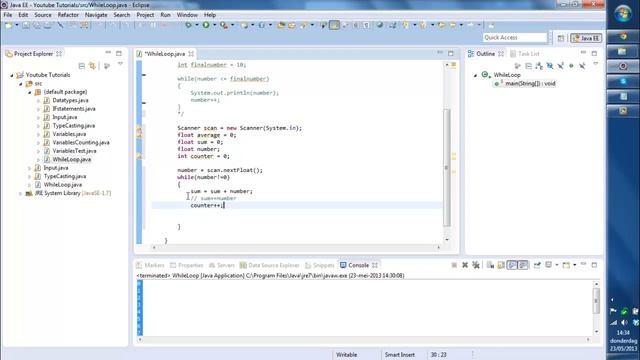Viewport: 640px width, 360px height.
Task: Toggle Sort in the Outline toolbar
Action: pos(539,66)
